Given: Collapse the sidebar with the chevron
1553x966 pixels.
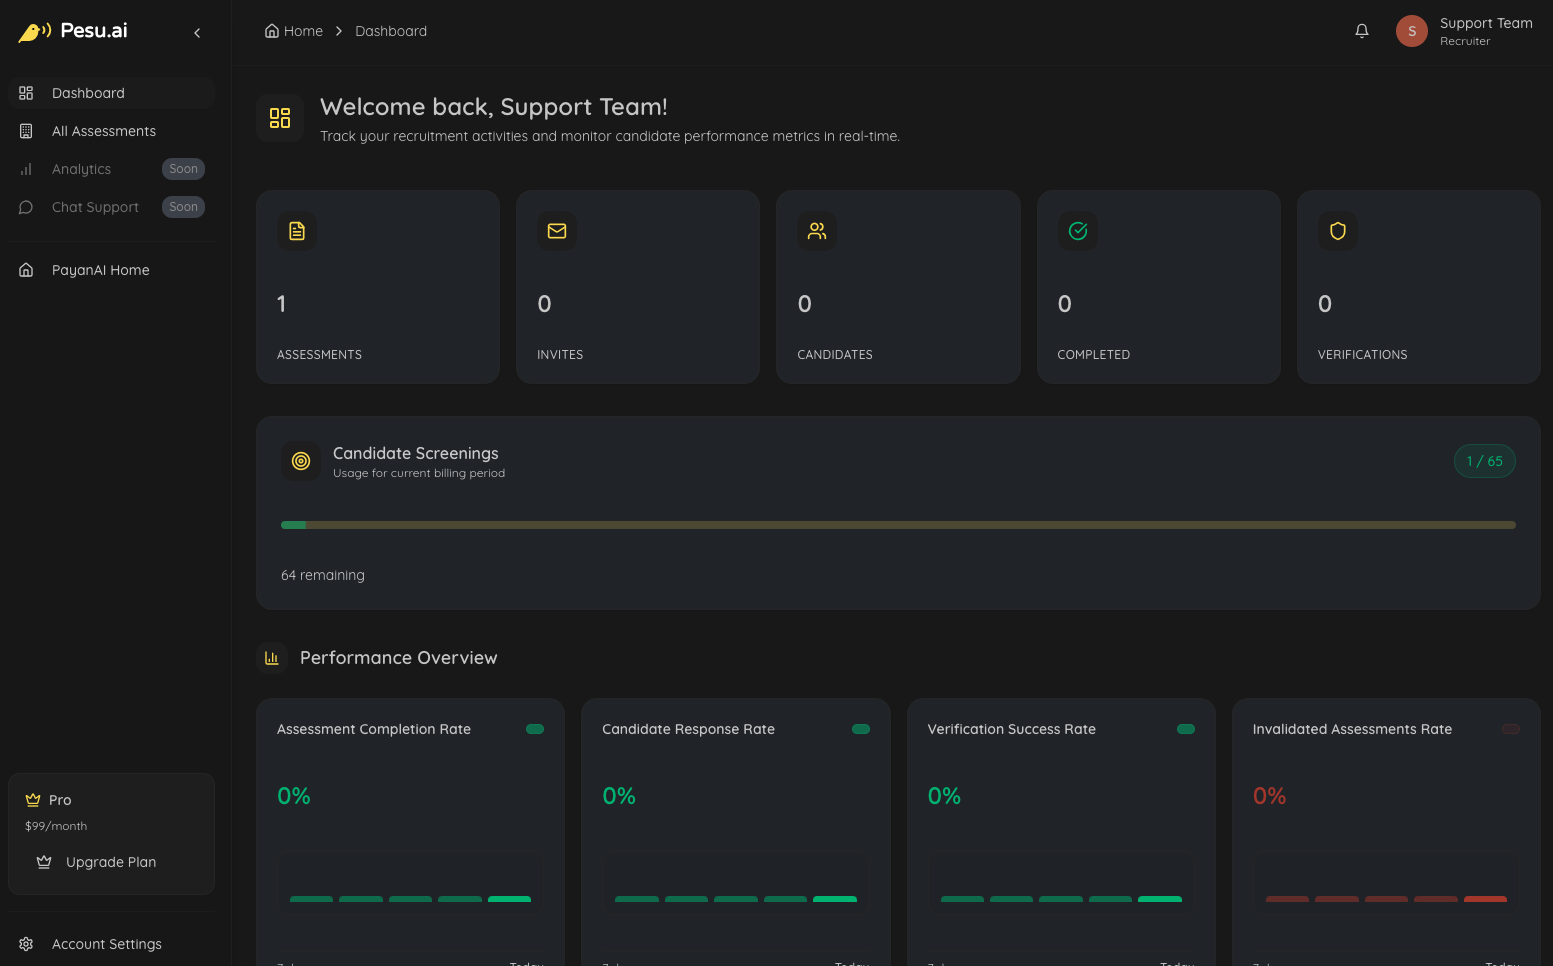Looking at the screenshot, I should click(x=197, y=33).
